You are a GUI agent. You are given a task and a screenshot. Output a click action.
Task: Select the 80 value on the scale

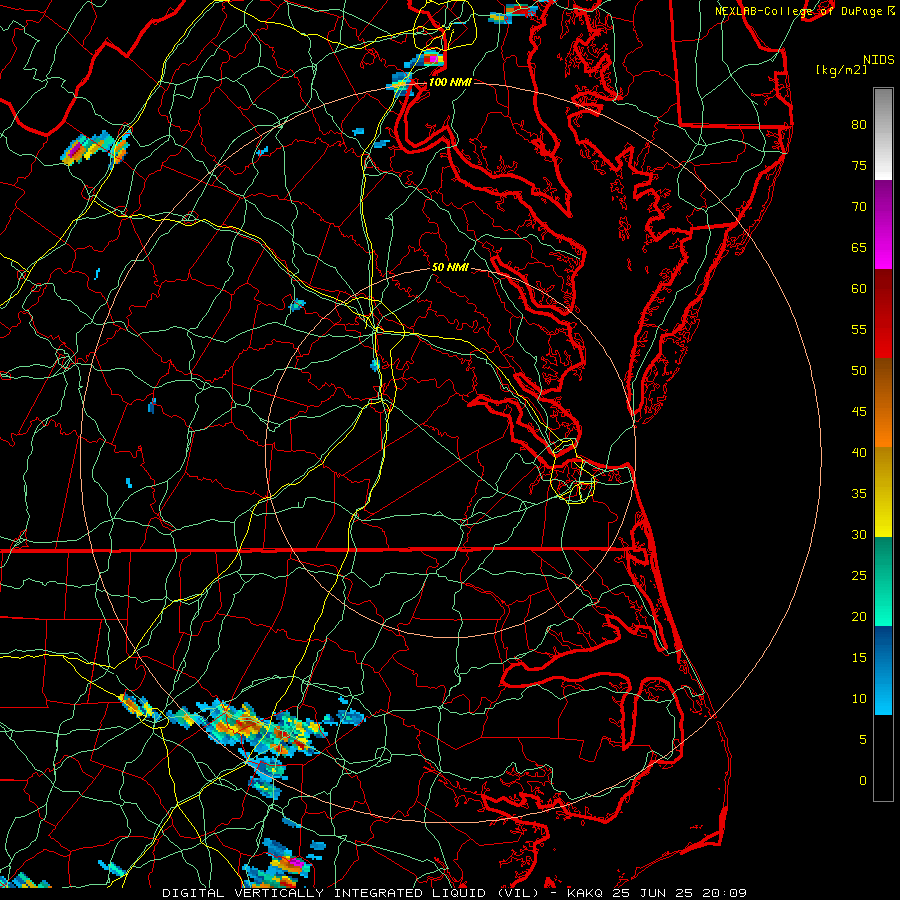click(x=859, y=125)
